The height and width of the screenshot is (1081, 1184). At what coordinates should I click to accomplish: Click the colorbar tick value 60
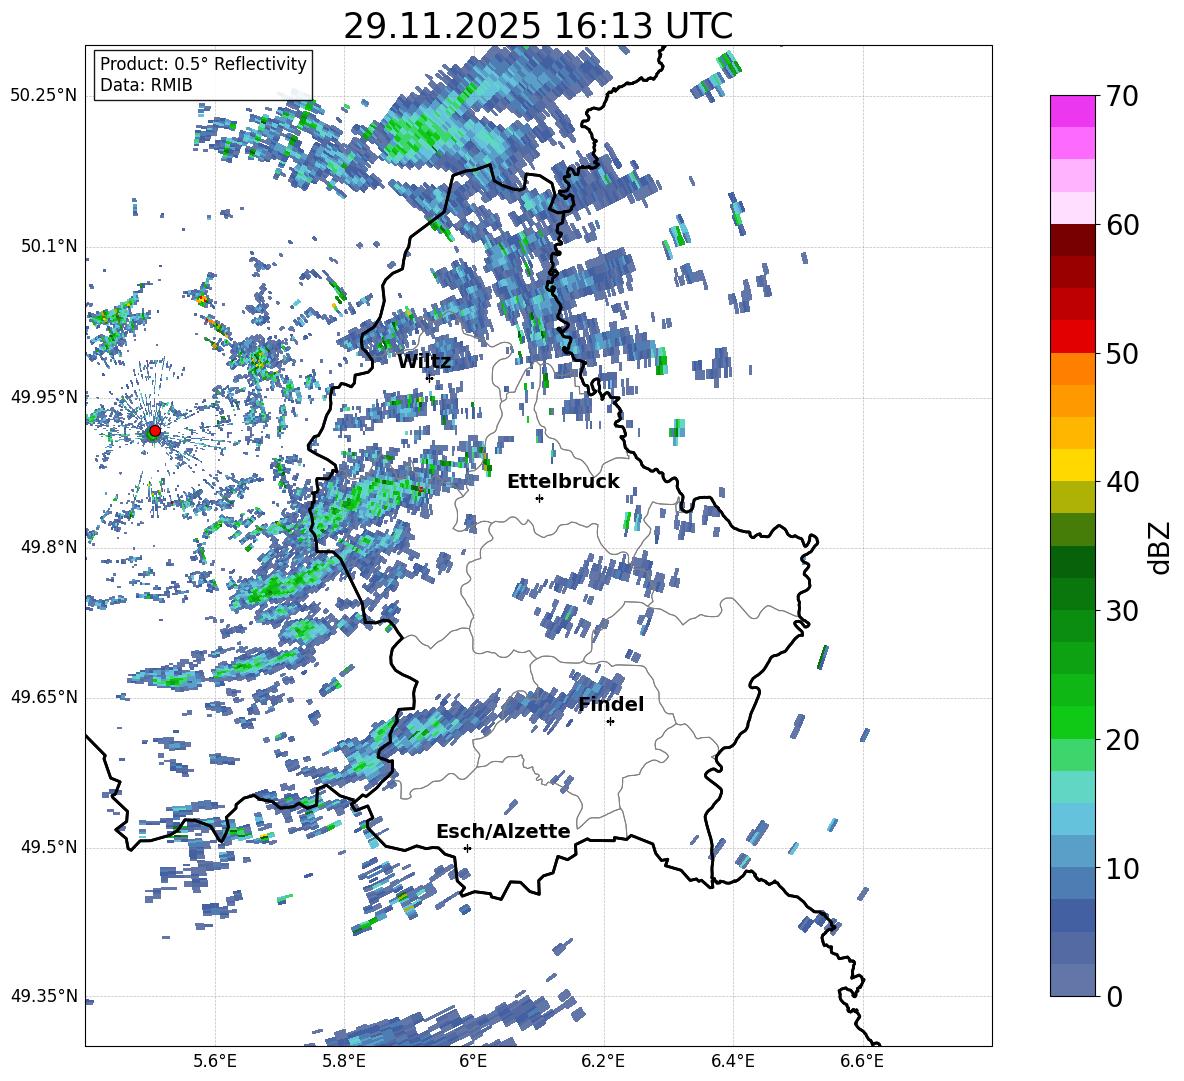(1123, 225)
